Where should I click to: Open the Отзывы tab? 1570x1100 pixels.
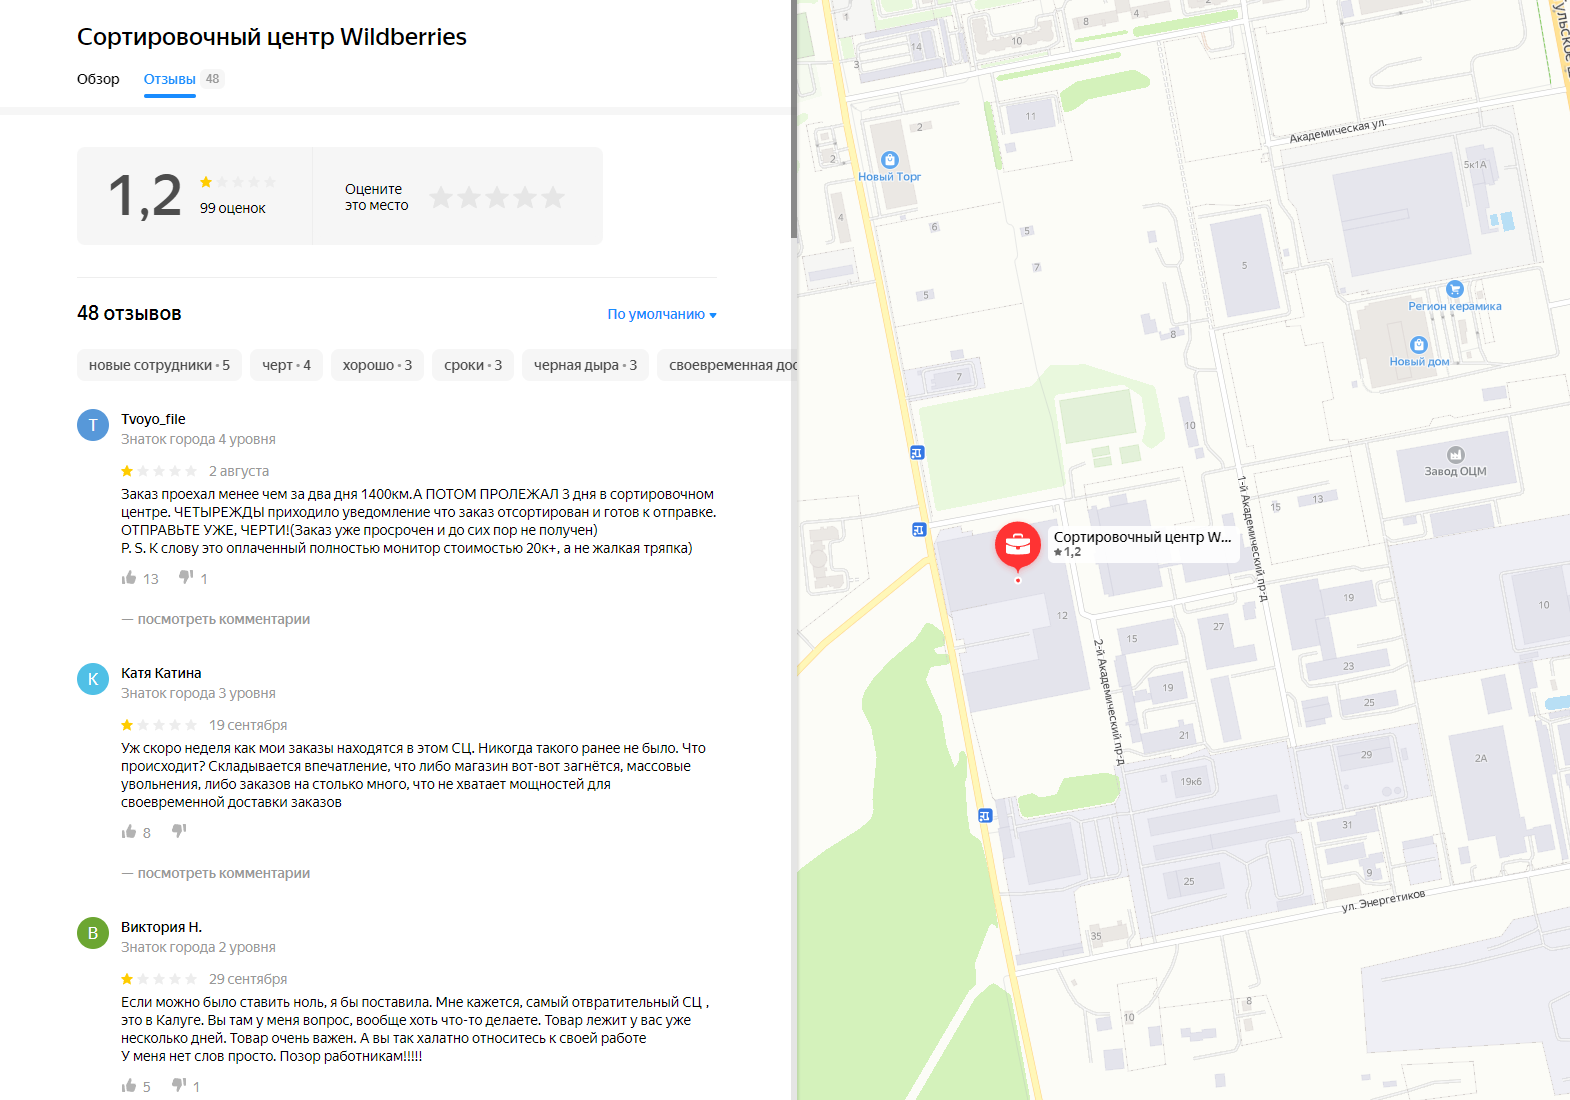tap(170, 79)
